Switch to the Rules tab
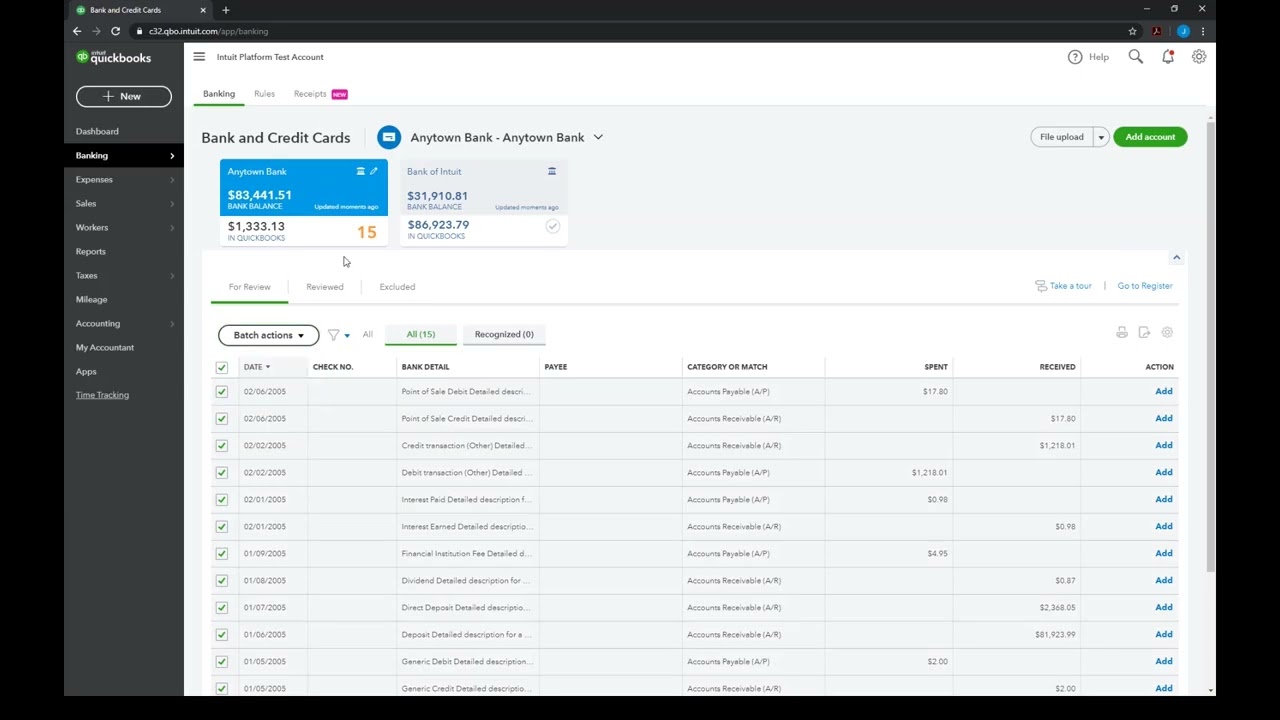The image size is (1280, 720). point(264,94)
